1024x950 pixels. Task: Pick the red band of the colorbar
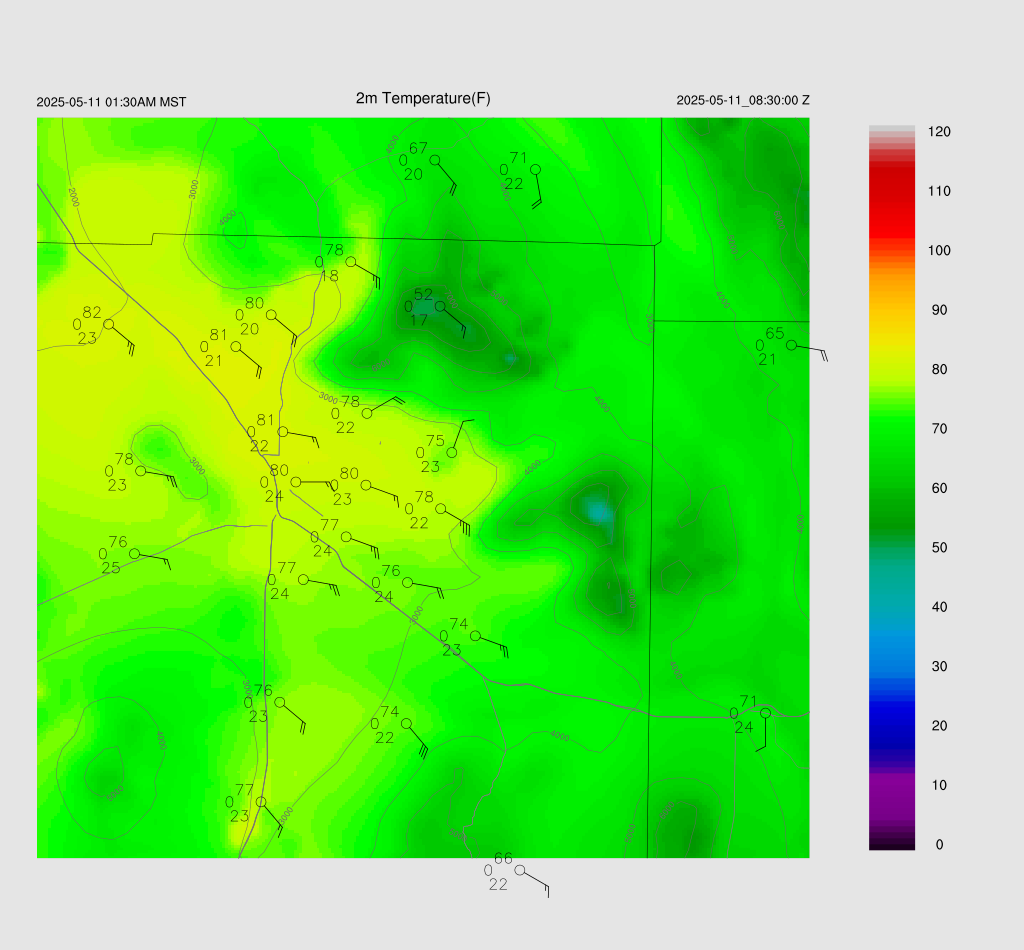[891, 202]
